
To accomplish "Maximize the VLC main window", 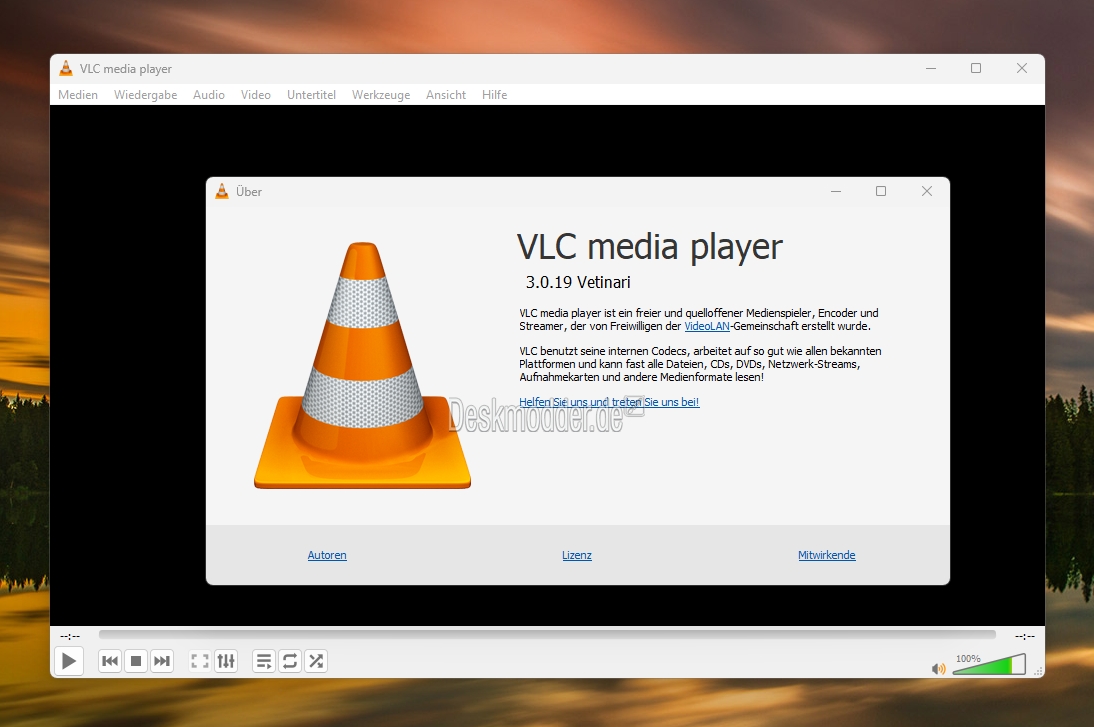I will (x=976, y=68).
